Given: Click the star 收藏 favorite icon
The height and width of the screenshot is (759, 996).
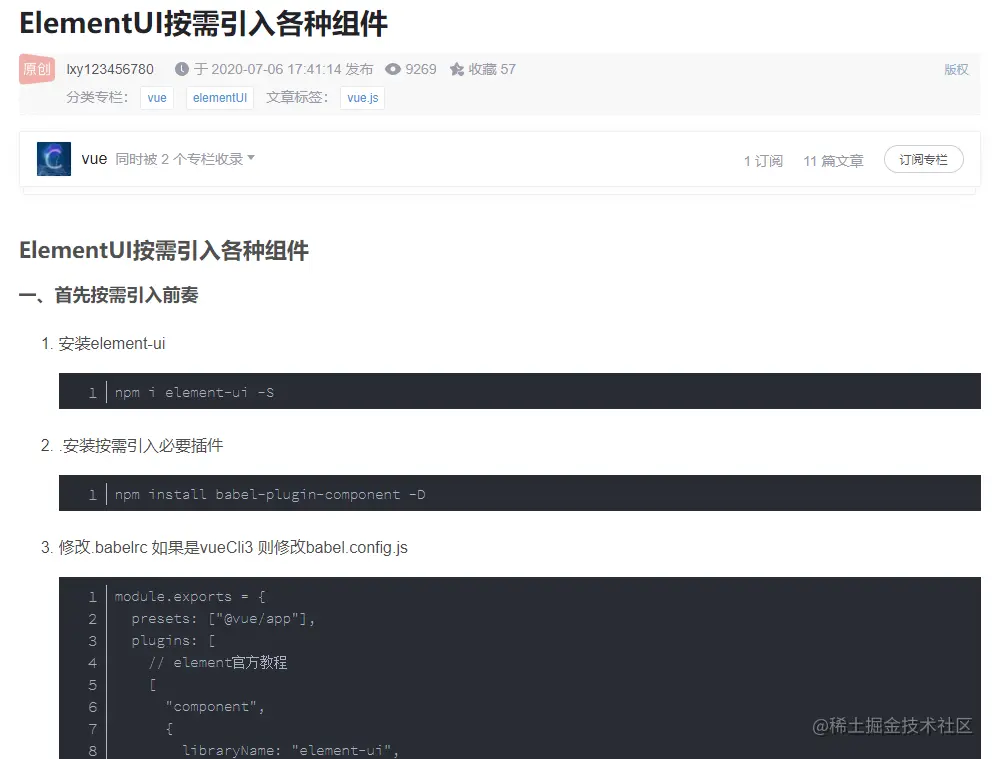Looking at the screenshot, I should 457,69.
